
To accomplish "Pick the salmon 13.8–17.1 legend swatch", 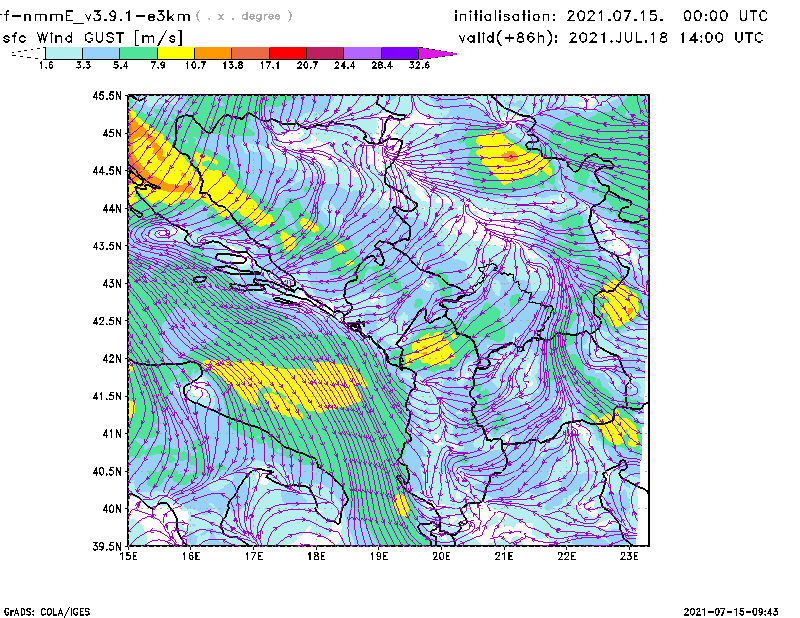I will 251,53.
